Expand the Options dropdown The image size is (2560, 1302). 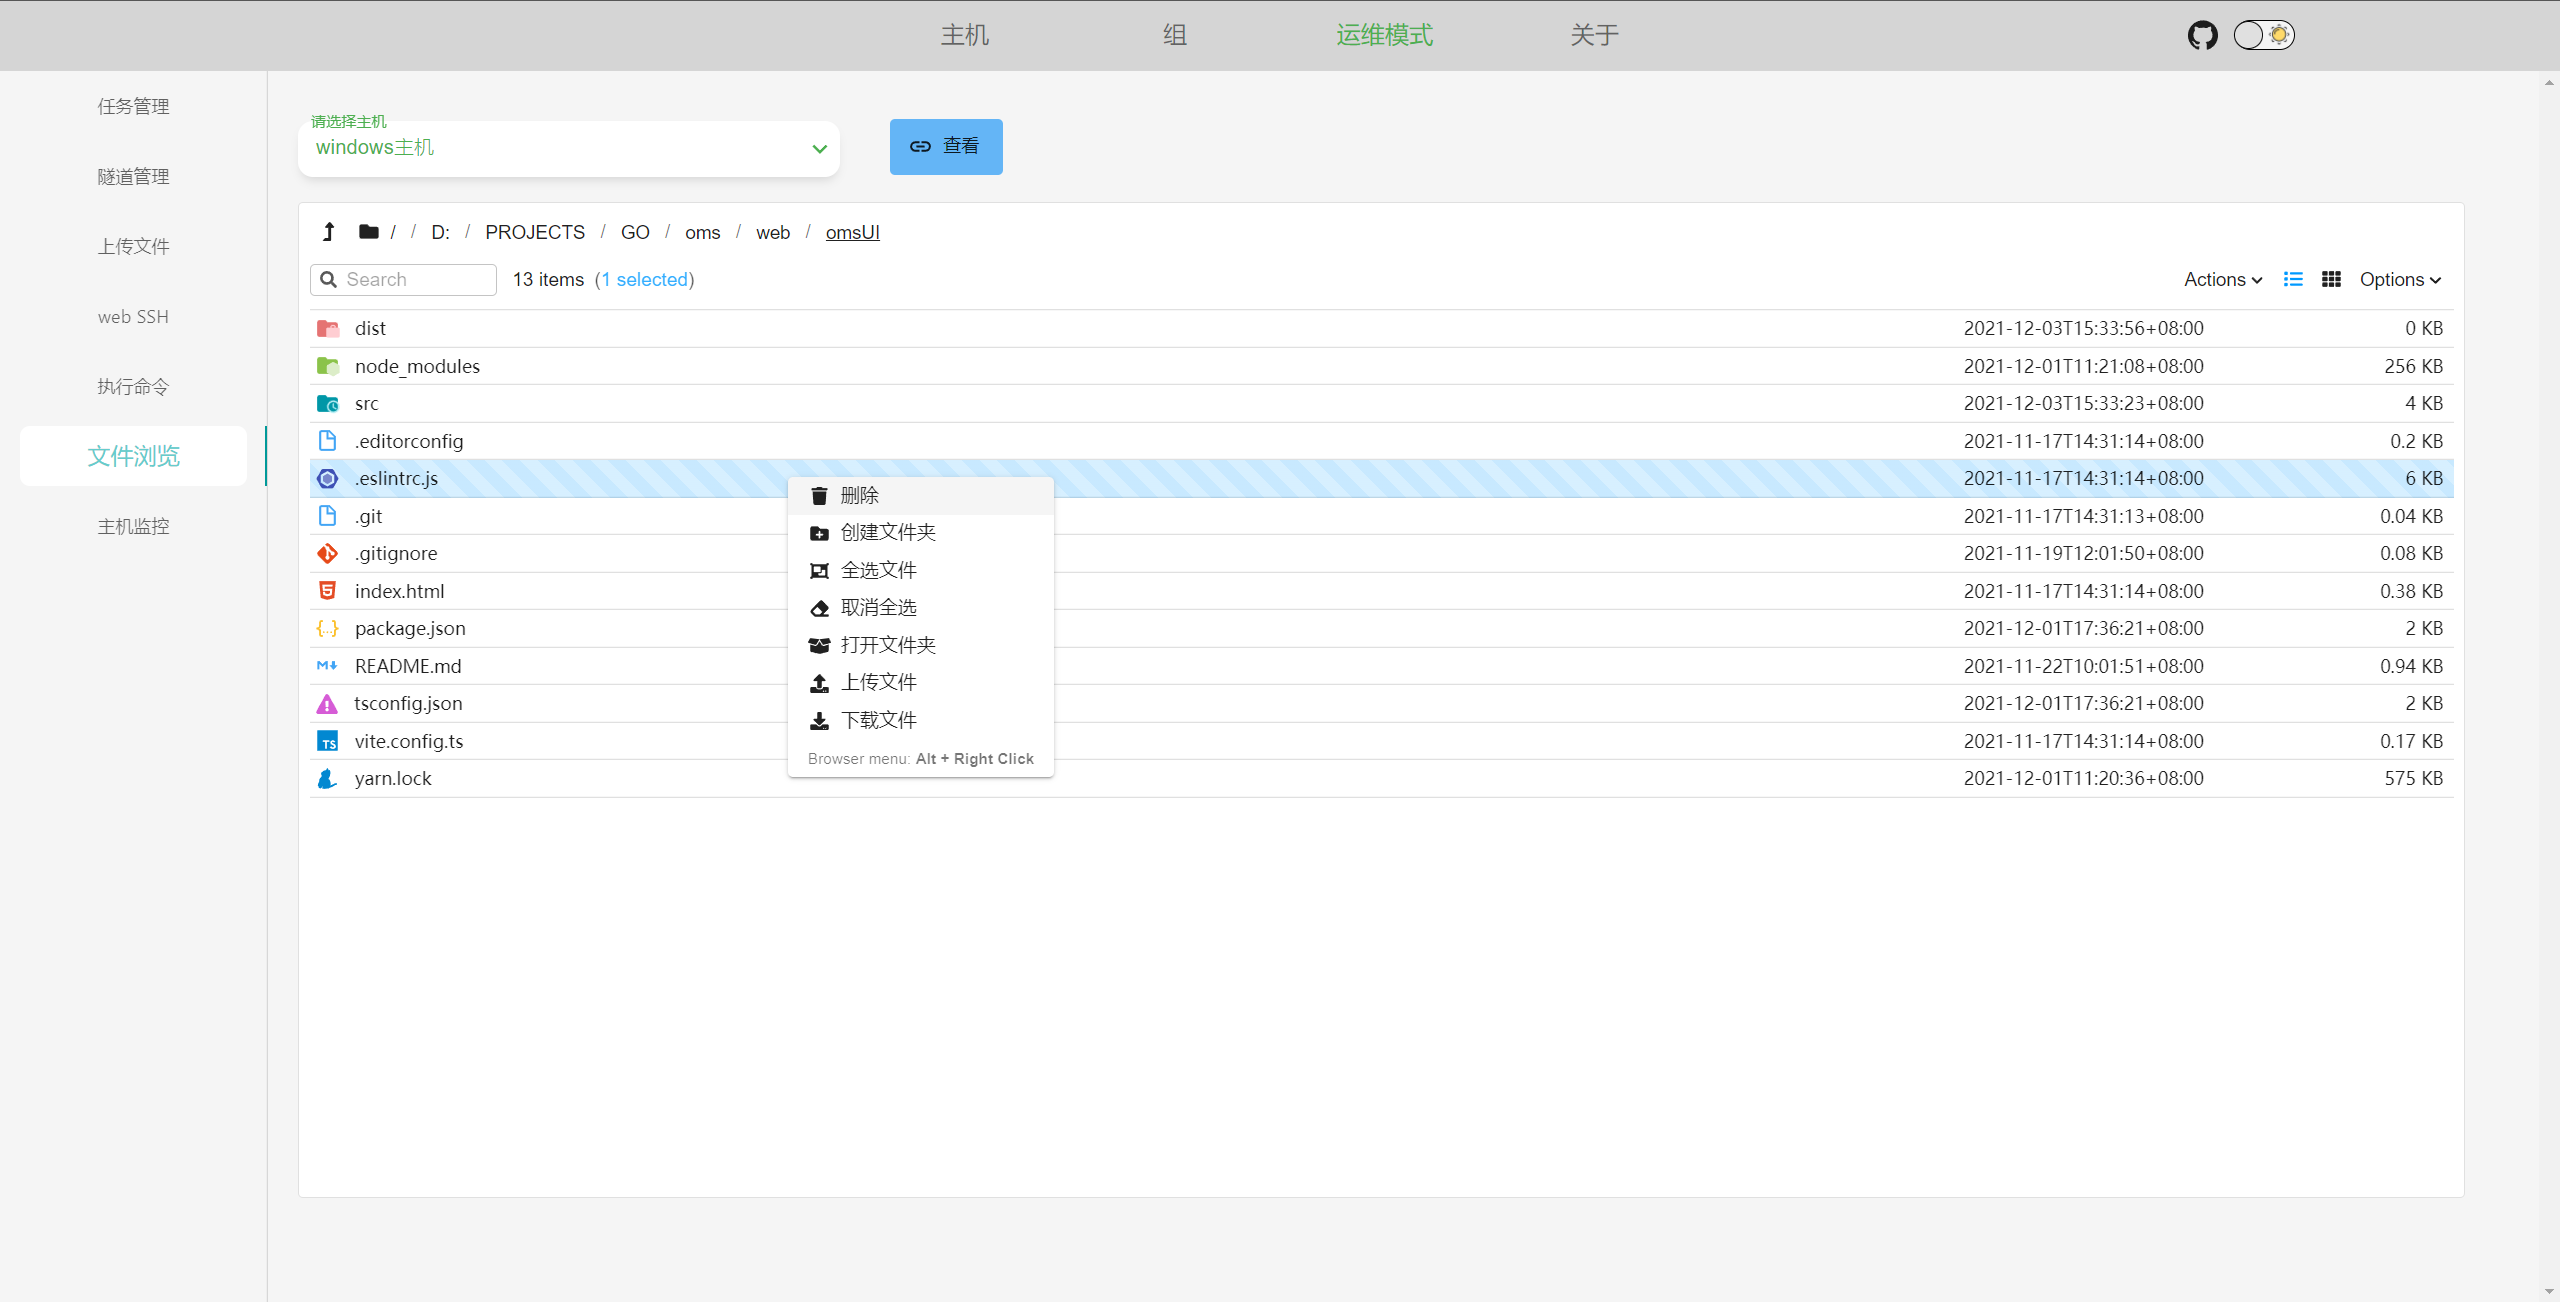click(2400, 280)
